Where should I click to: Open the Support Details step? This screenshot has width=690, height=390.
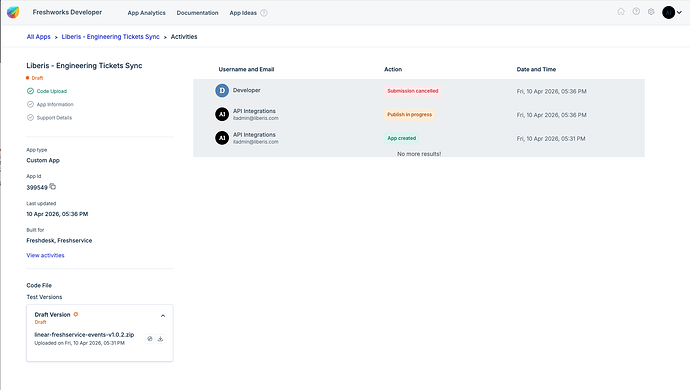coord(54,118)
